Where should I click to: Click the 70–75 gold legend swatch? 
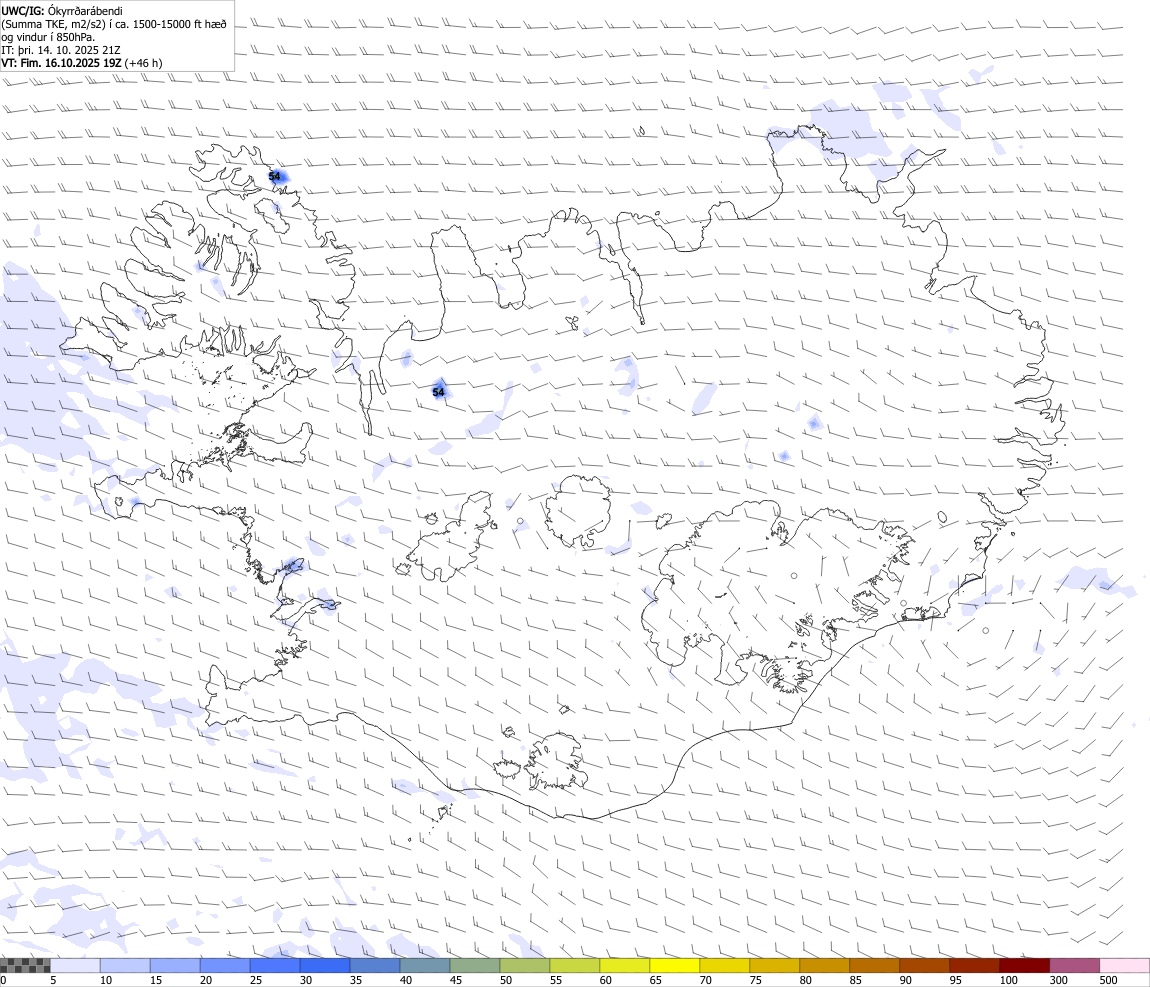(725, 965)
